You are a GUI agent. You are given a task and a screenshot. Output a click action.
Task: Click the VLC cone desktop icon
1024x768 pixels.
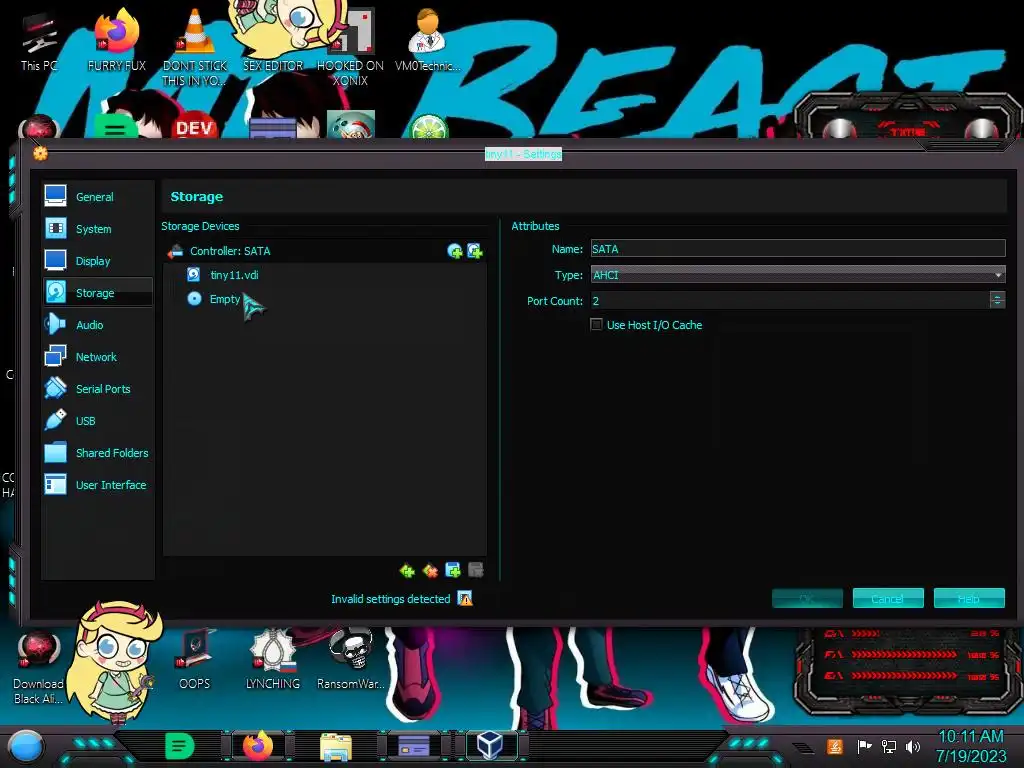click(195, 47)
